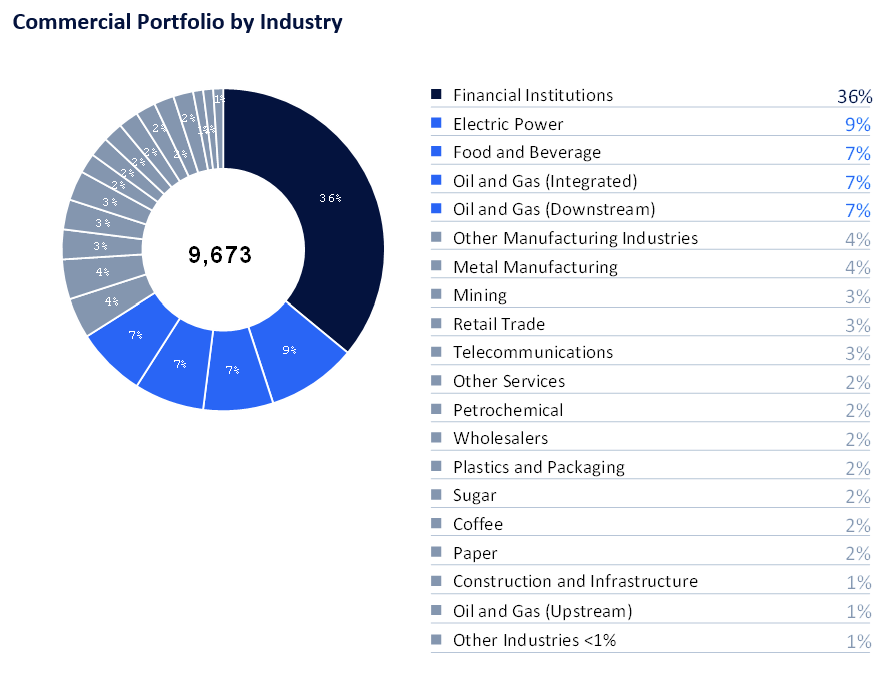Select the Telecommunications legend color square
Viewport: 889px width, 677px height.
(x=436, y=352)
